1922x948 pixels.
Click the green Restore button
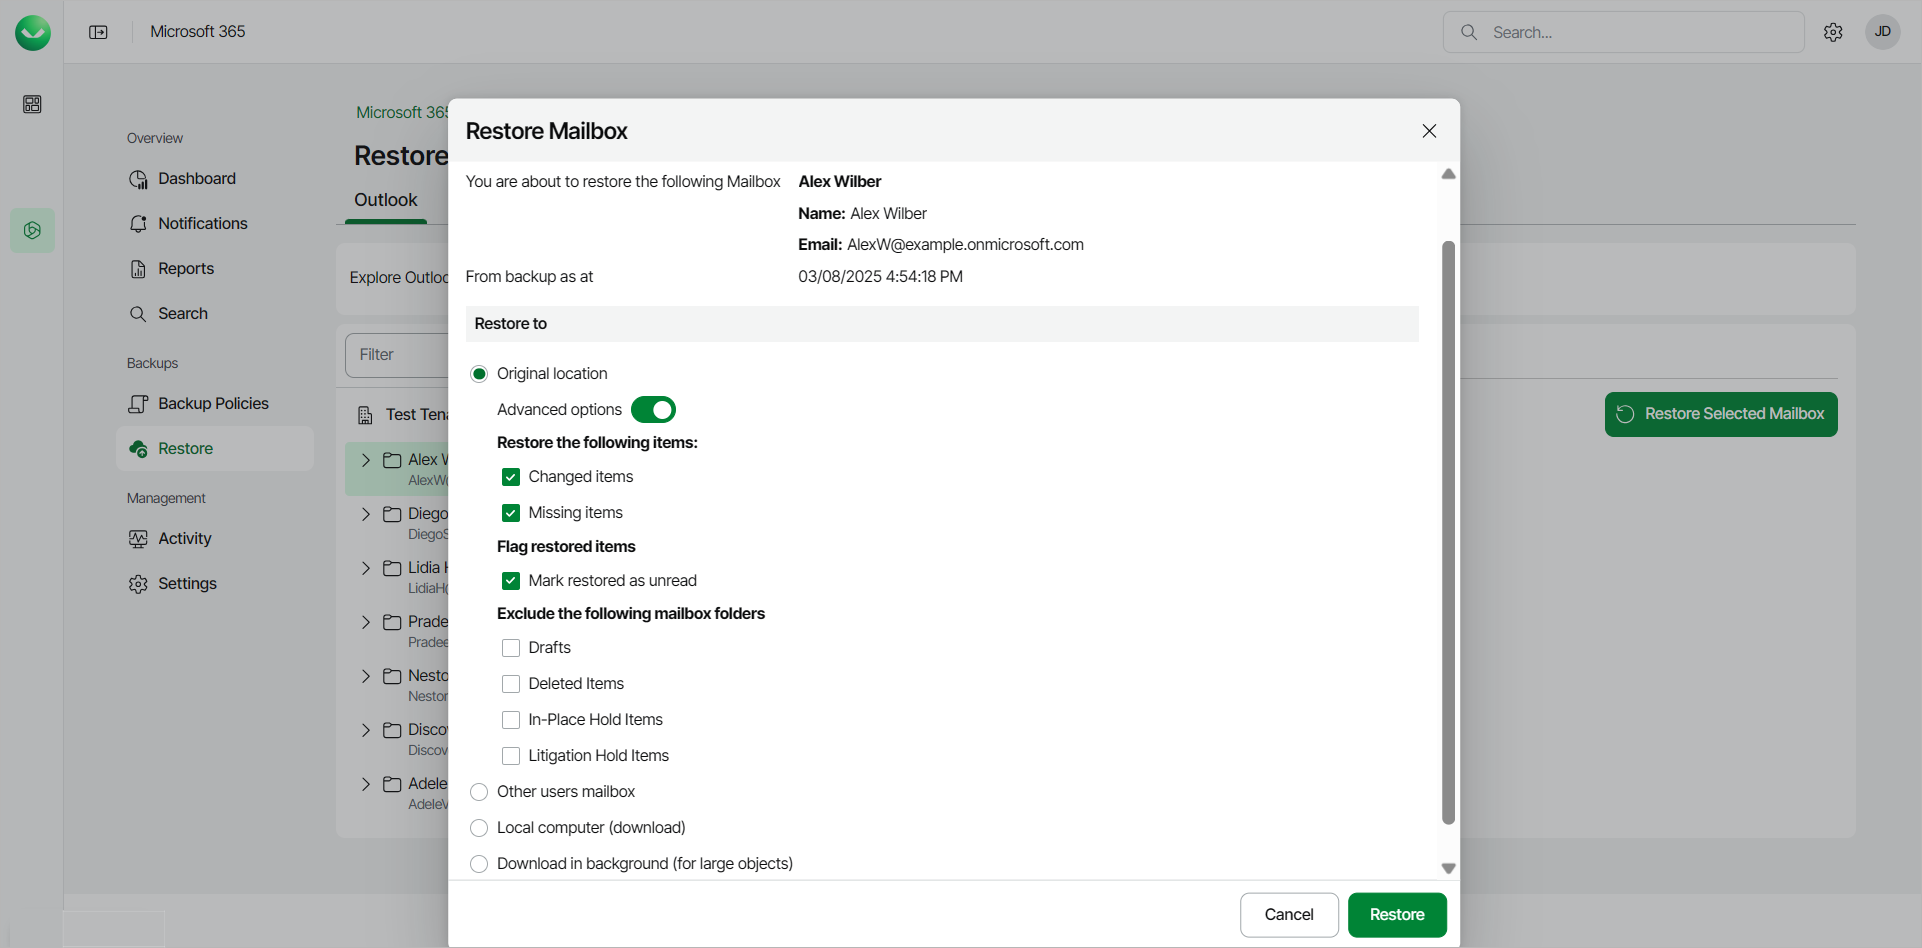1396,915
